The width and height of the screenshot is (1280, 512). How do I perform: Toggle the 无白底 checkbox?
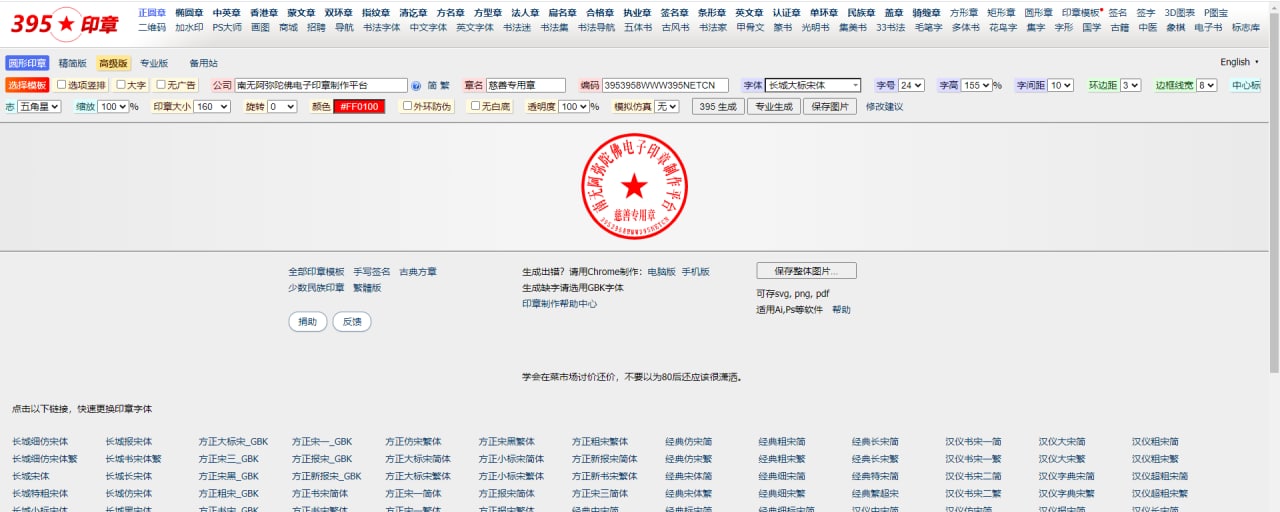[476, 106]
